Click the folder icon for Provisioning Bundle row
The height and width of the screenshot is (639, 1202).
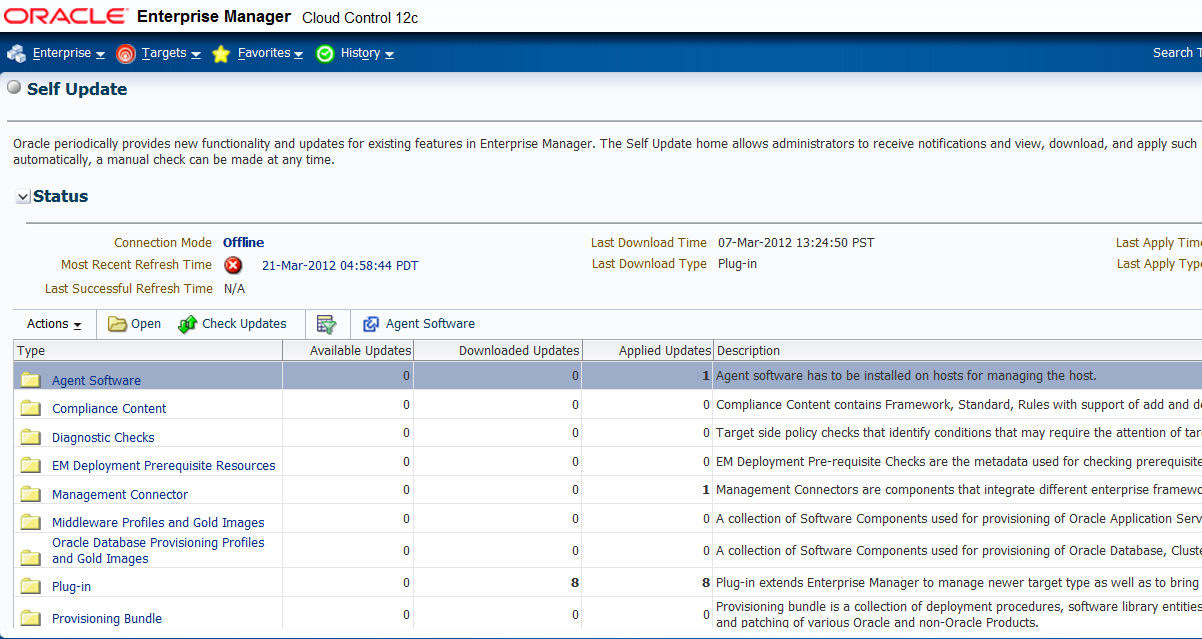[30, 618]
